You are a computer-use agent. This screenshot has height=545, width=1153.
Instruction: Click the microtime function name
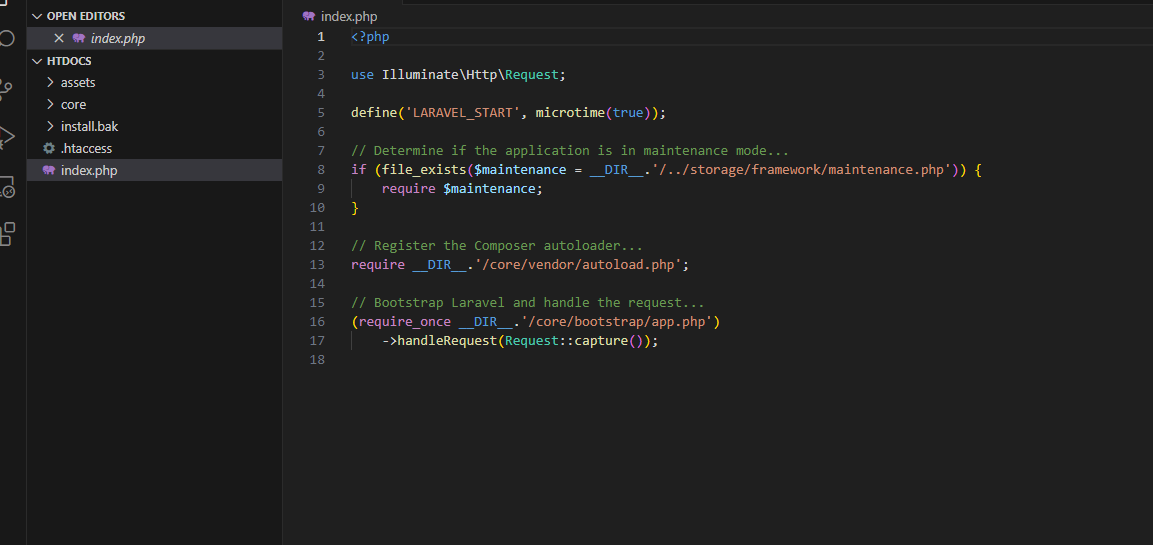(x=570, y=113)
